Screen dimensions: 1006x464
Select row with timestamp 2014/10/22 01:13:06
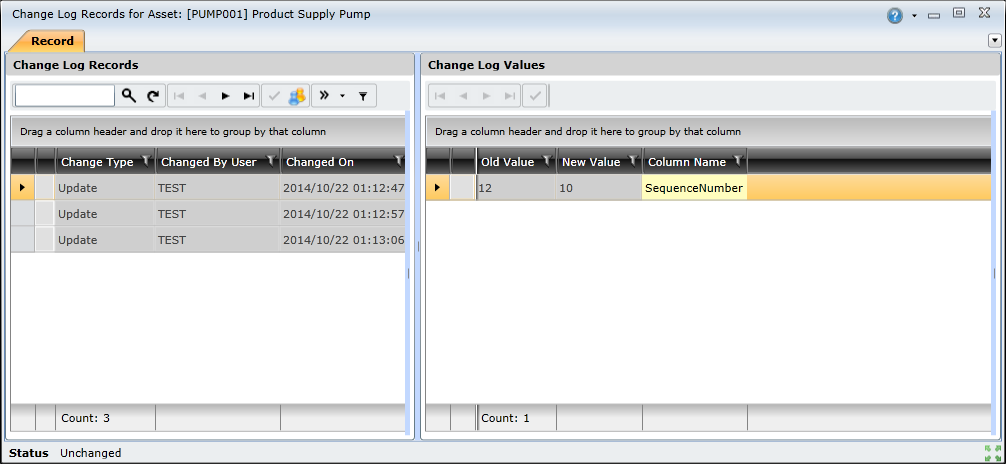click(x=209, y=240)
